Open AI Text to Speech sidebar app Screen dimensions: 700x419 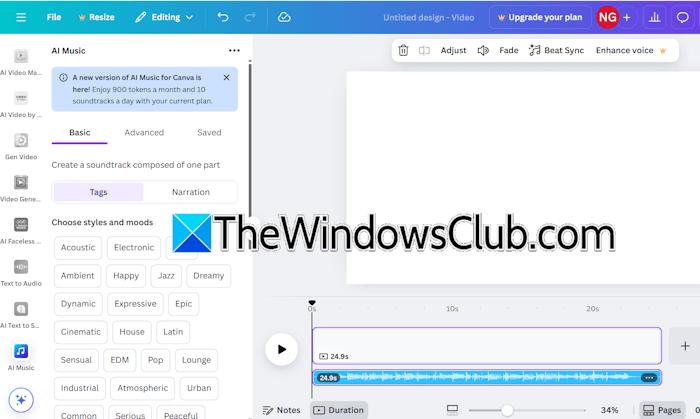coord(21,315)
